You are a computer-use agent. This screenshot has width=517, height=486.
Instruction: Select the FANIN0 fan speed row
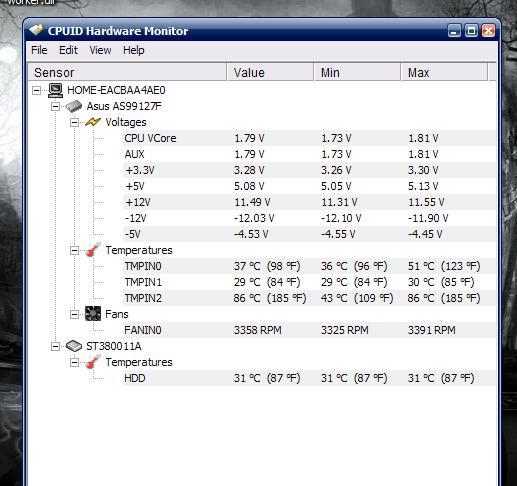pos(309,330)
